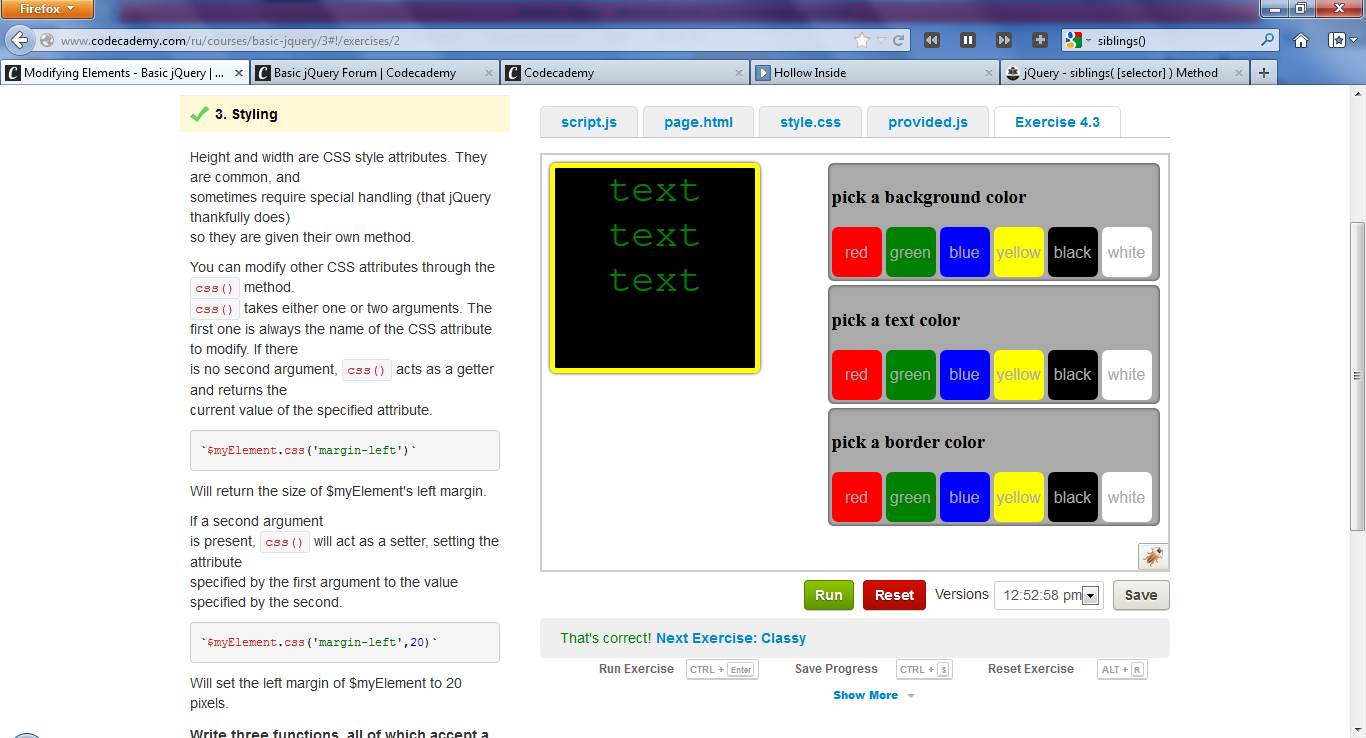Pick black text color
1366x738 pixels.
click(1073, 375)
